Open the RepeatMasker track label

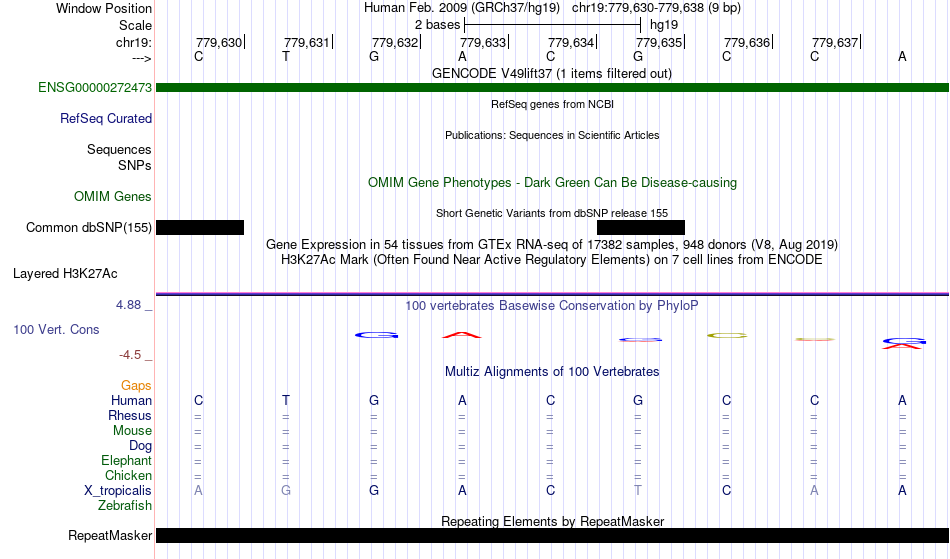(110, 535)
